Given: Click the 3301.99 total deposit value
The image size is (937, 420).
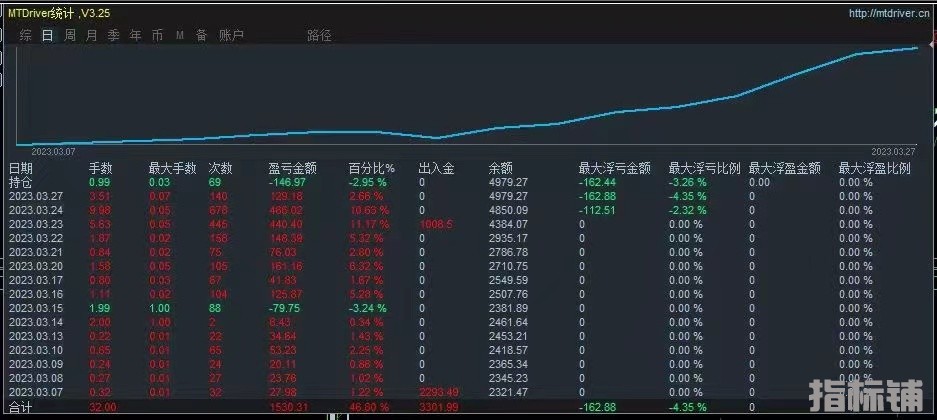Looking at the screenshot, I should tap(439, 407).
